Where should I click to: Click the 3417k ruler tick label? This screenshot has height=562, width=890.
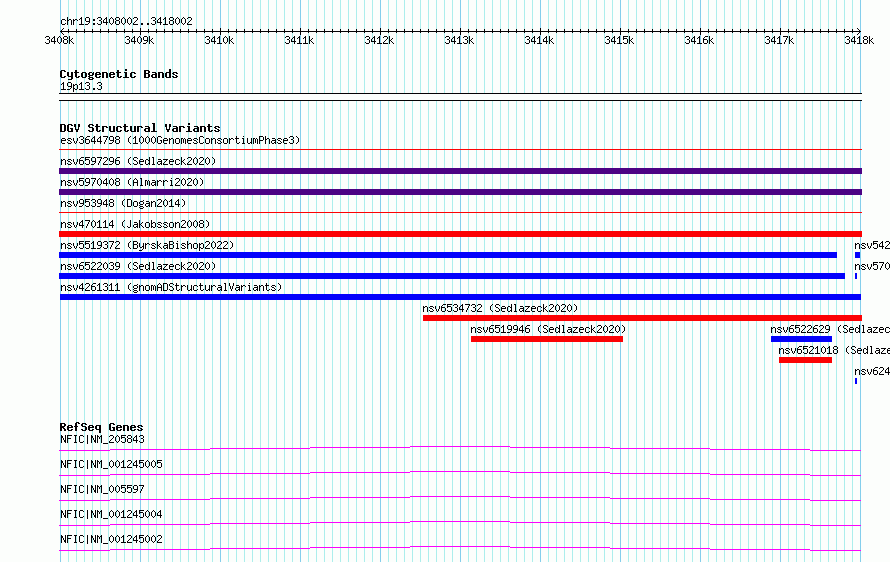[779, 40]
